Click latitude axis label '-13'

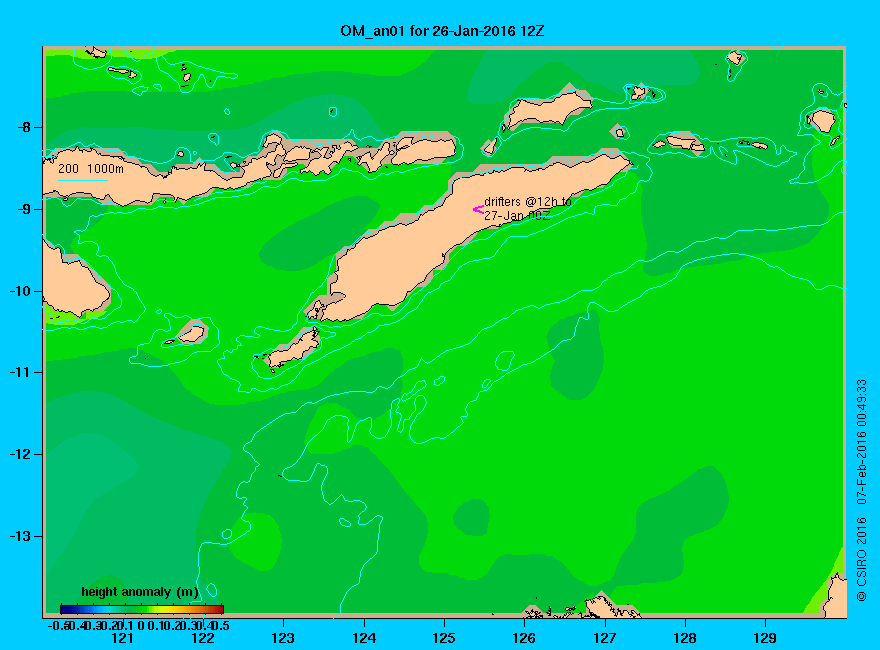pos(20,536)
